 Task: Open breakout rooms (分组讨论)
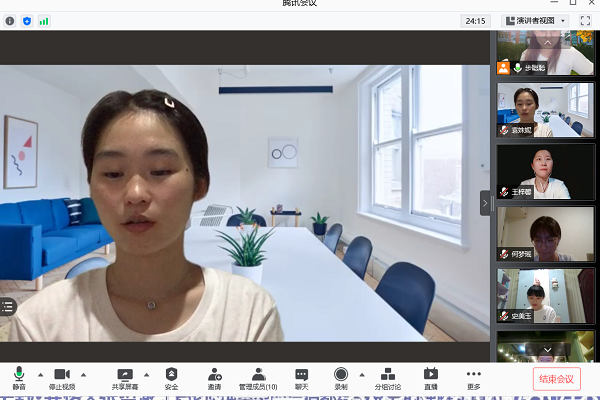388,377
